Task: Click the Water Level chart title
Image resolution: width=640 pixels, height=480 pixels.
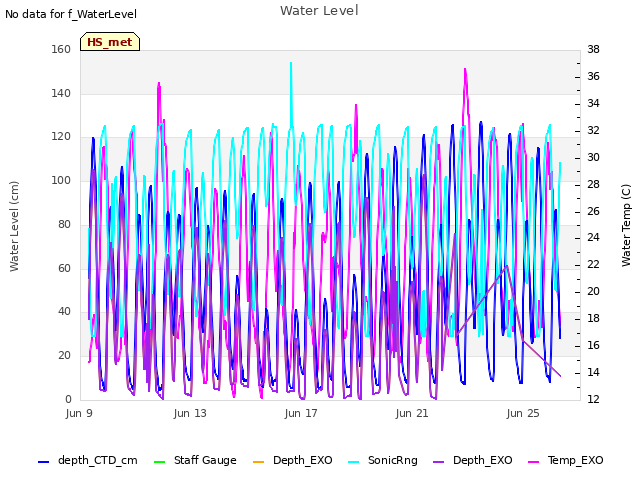Action: point(319,10)
